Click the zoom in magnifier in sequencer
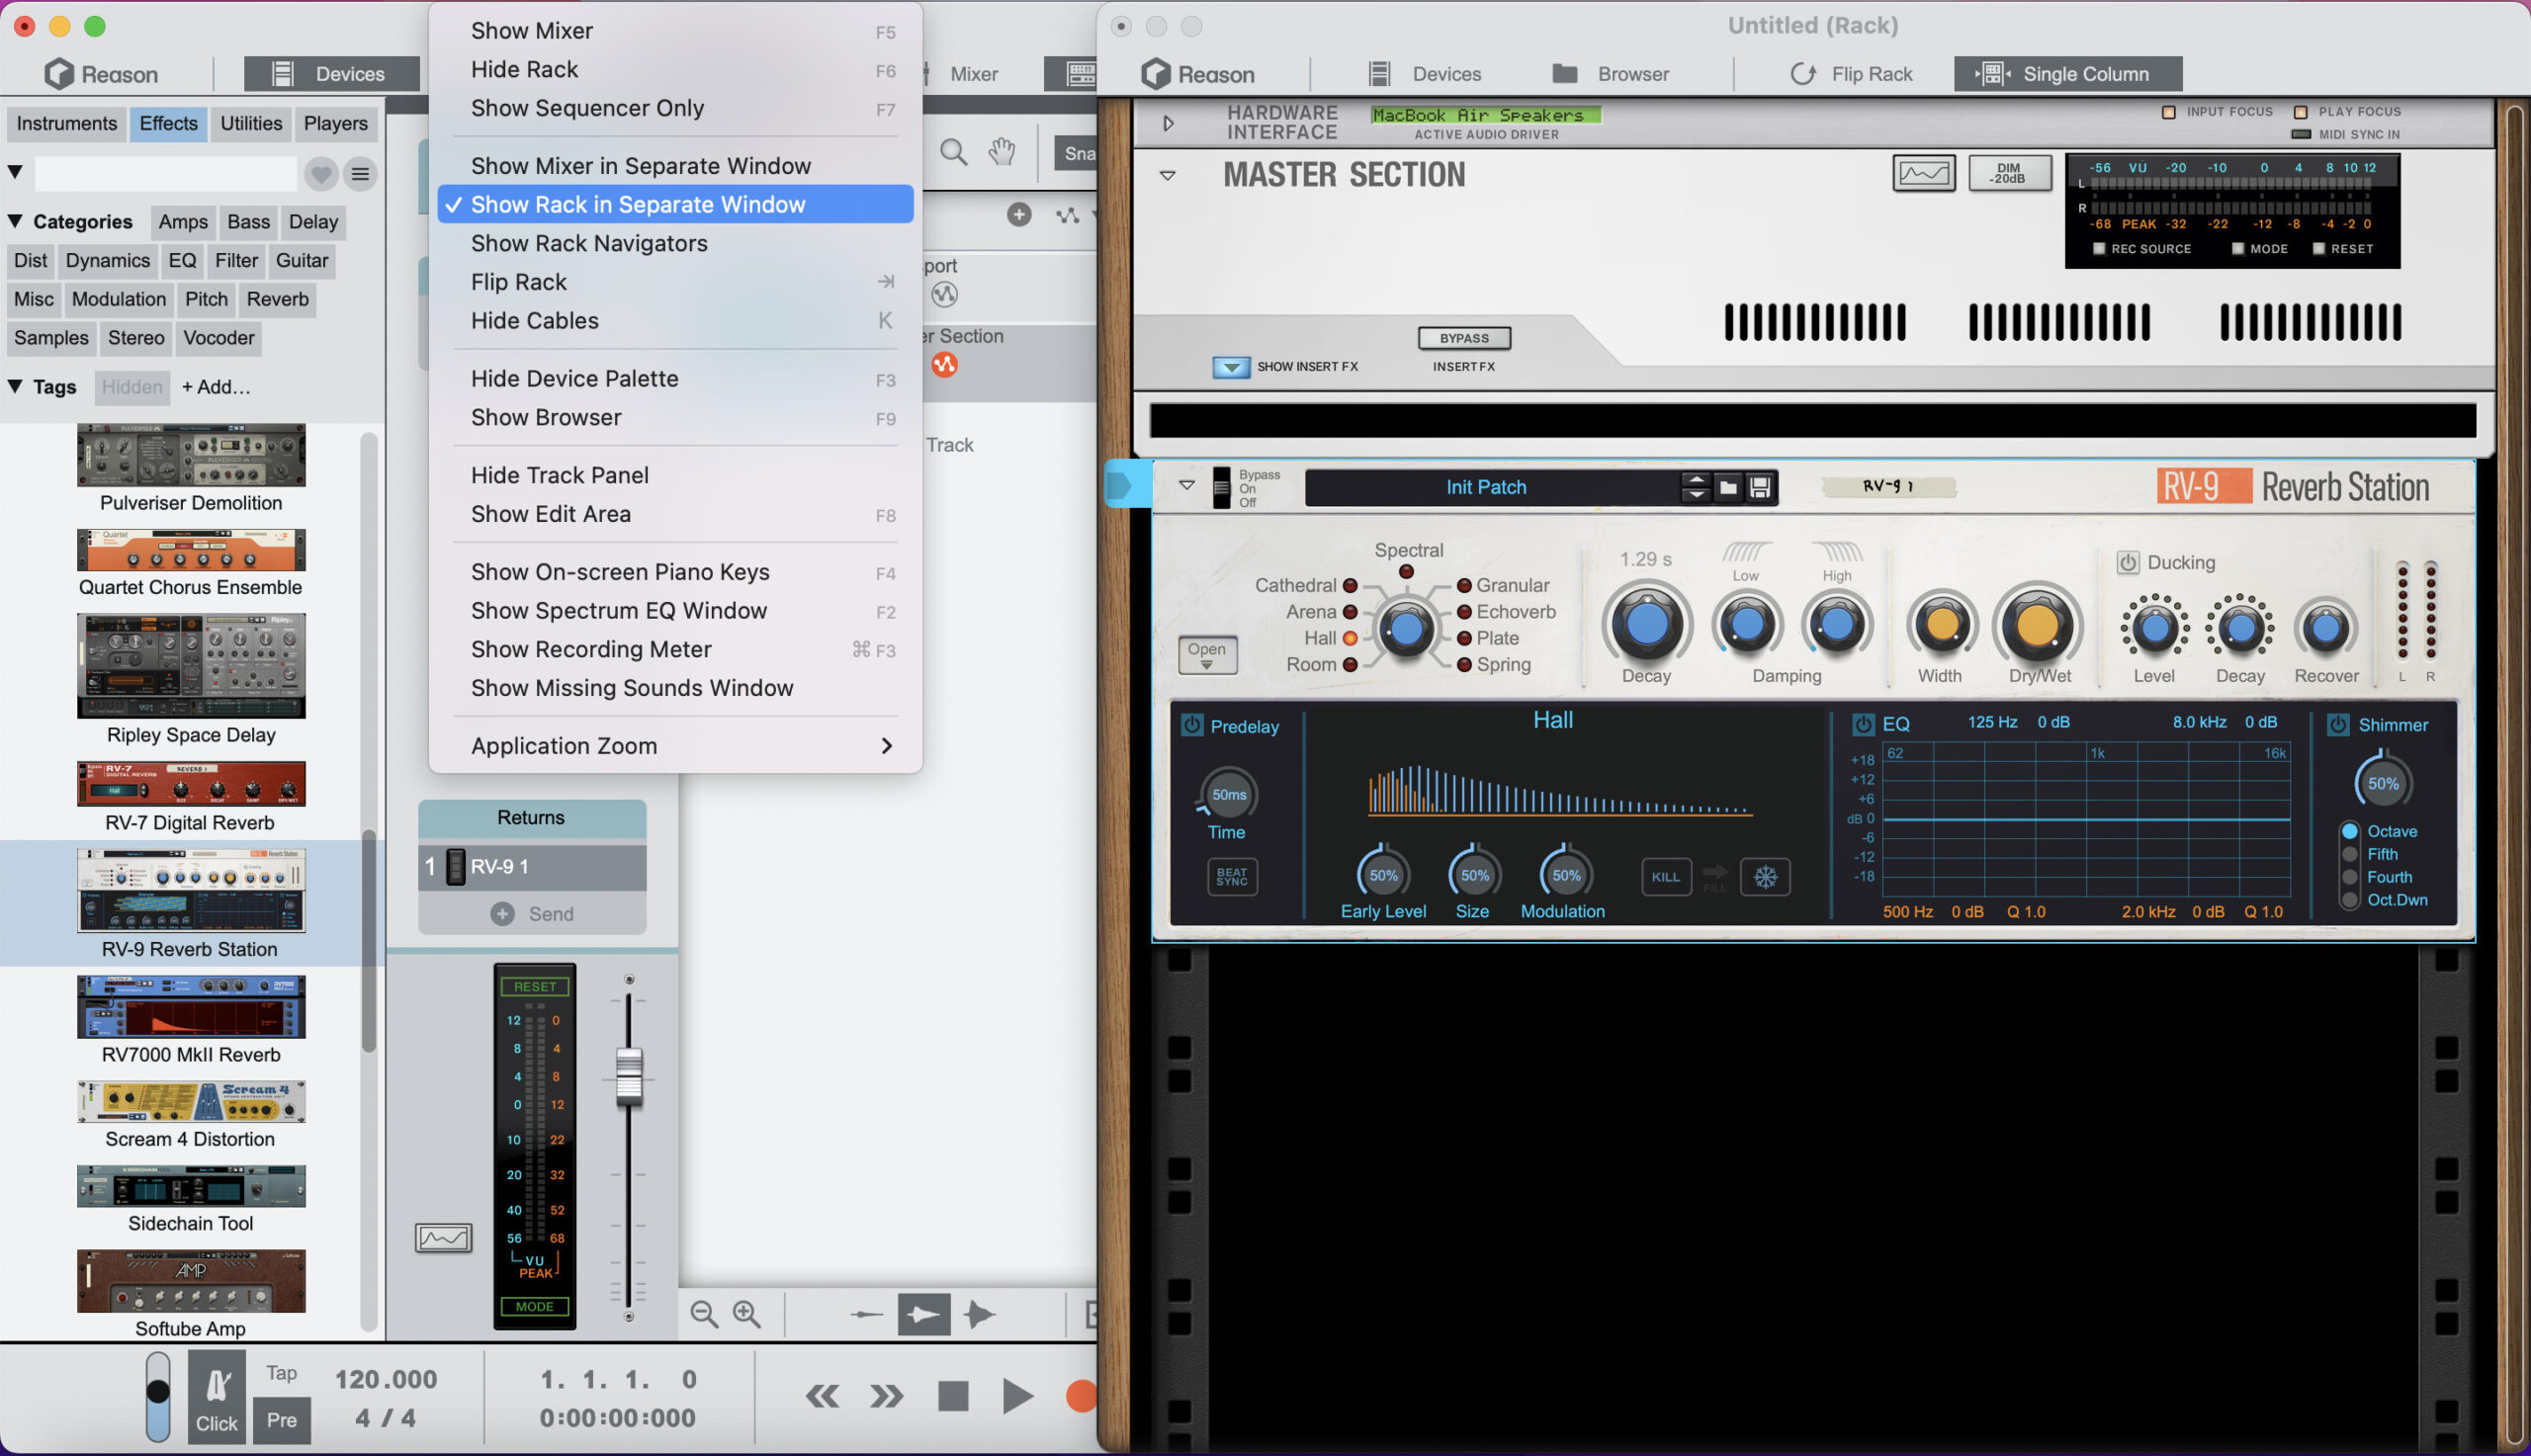This screenshot has height=1456, width=2531. pyautogui.click(x=747, y=1314)
